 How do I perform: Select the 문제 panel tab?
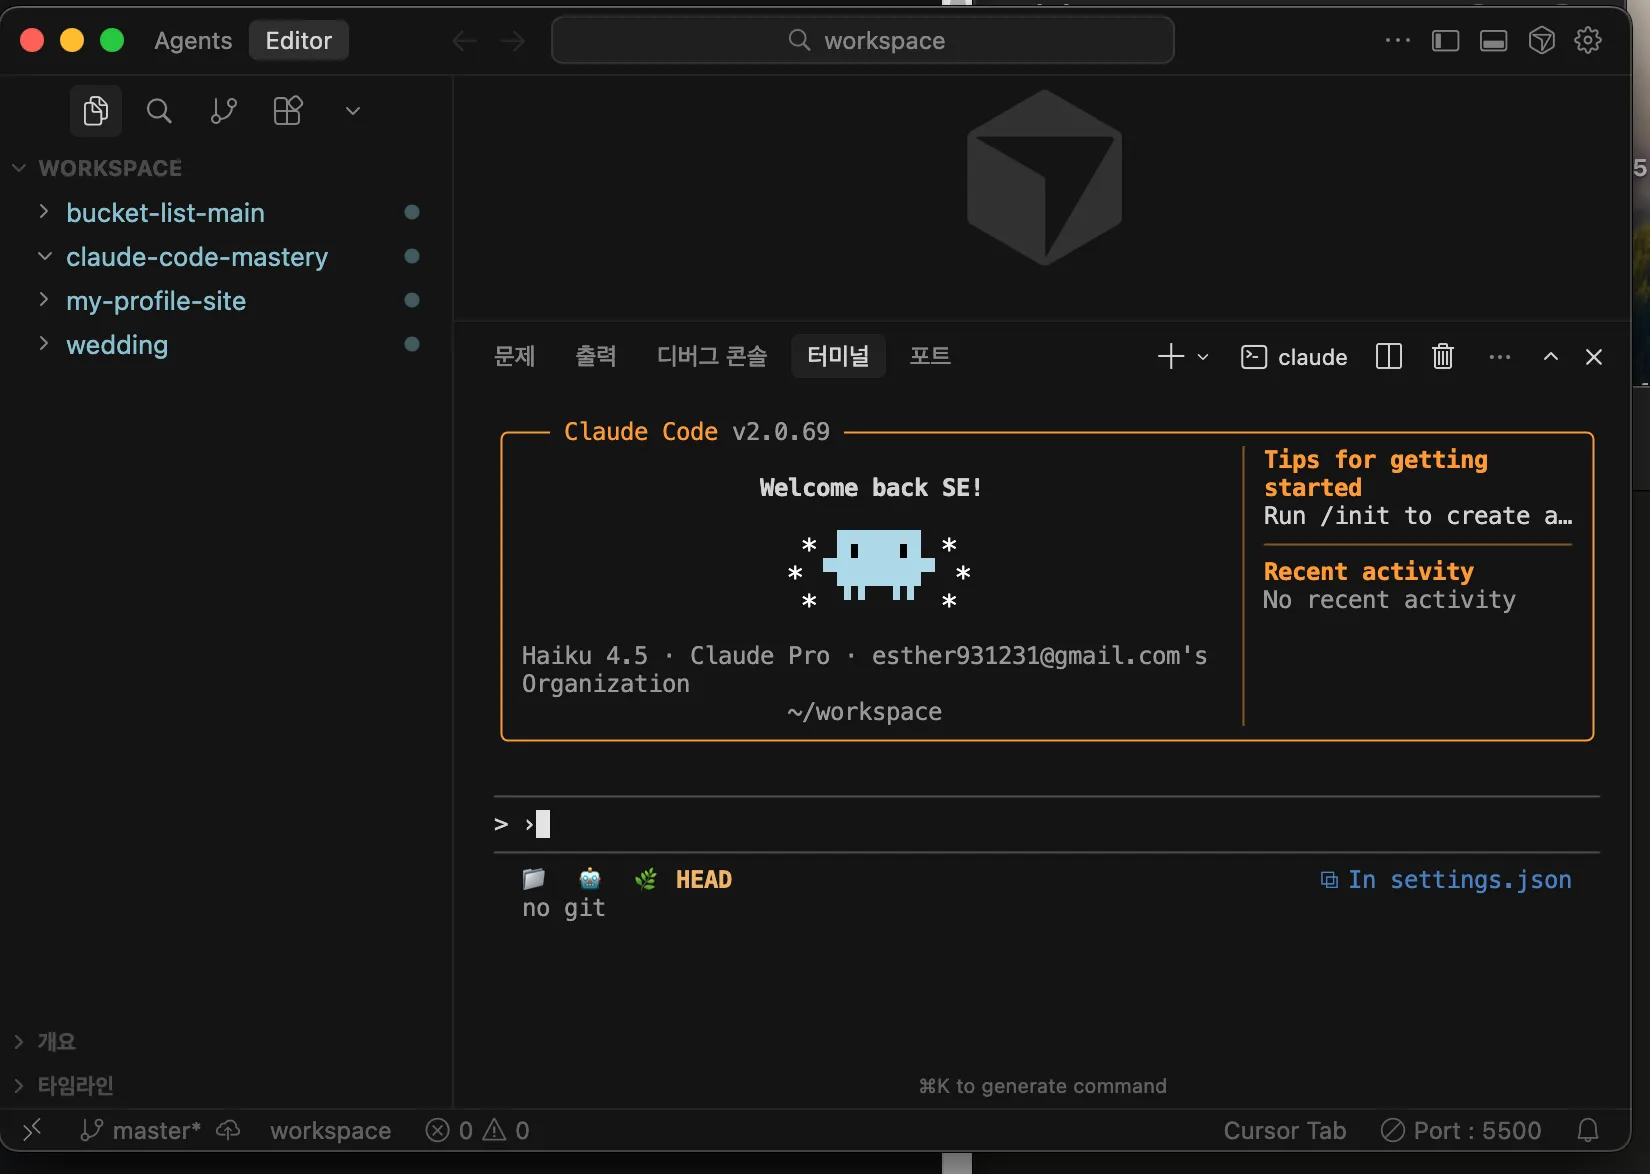515,356
